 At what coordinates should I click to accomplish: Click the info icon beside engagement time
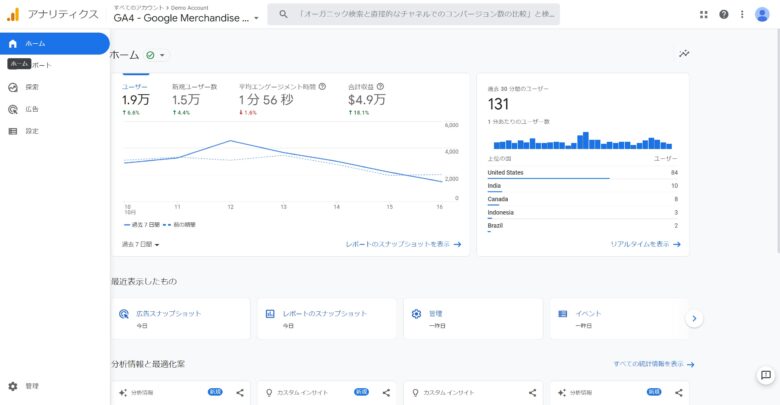[x=322, y=87]
